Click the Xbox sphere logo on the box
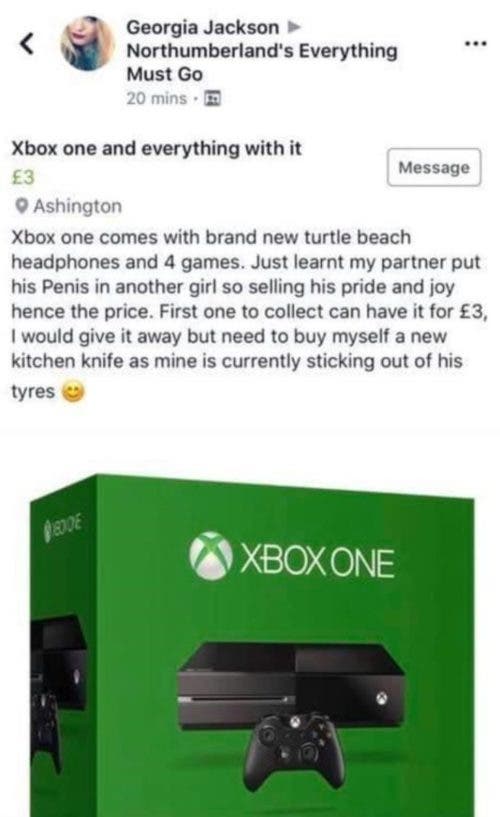Image resolution: width=500 pixels, height=817 pixels. [x=210, y=555]
